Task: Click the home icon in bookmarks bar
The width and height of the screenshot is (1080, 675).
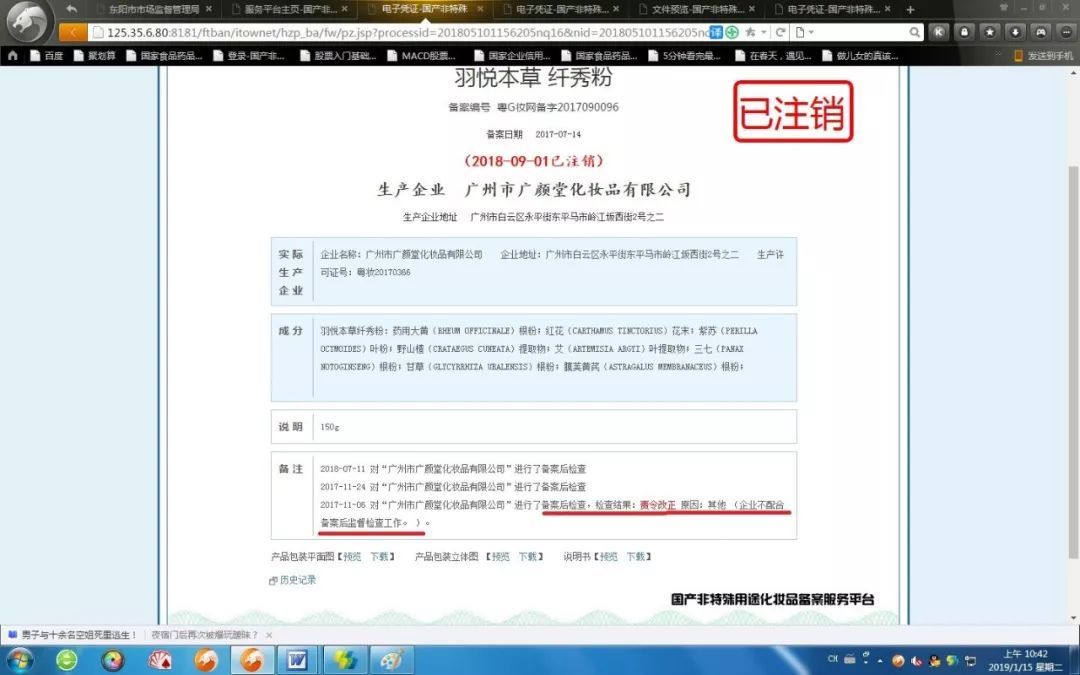Action: click(x=13, y=56)
